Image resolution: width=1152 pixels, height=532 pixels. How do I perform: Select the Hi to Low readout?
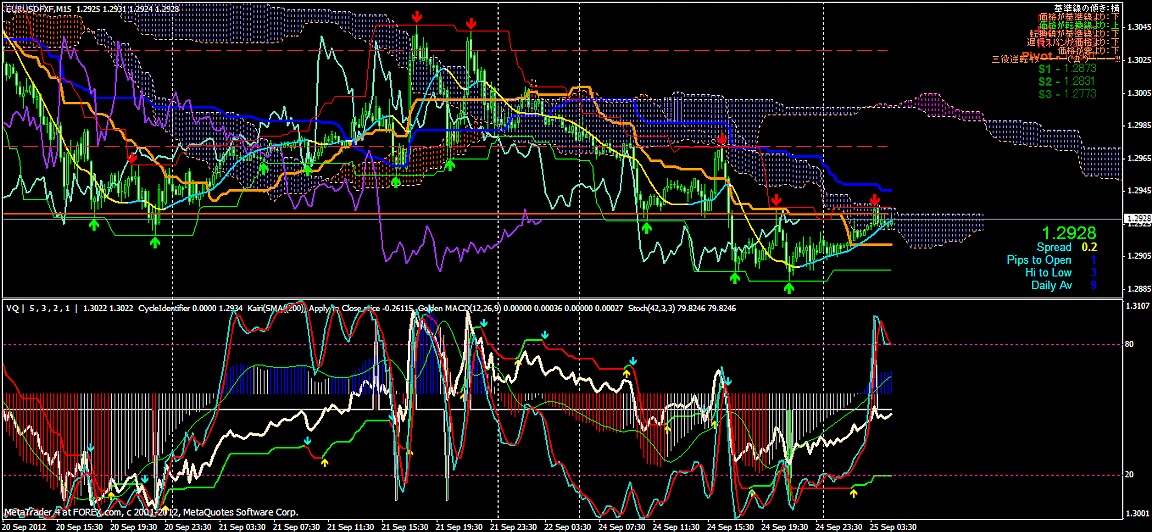coord(1060,272)
